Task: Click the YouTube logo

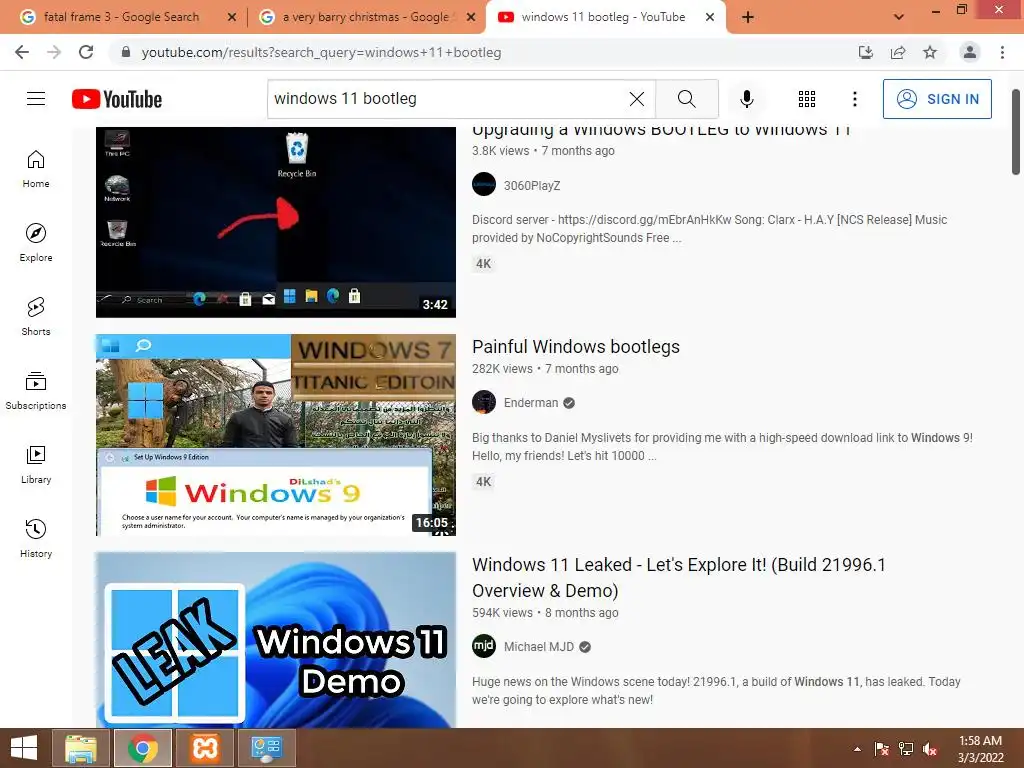Action: pyautogui.click(x=117, y=99)
